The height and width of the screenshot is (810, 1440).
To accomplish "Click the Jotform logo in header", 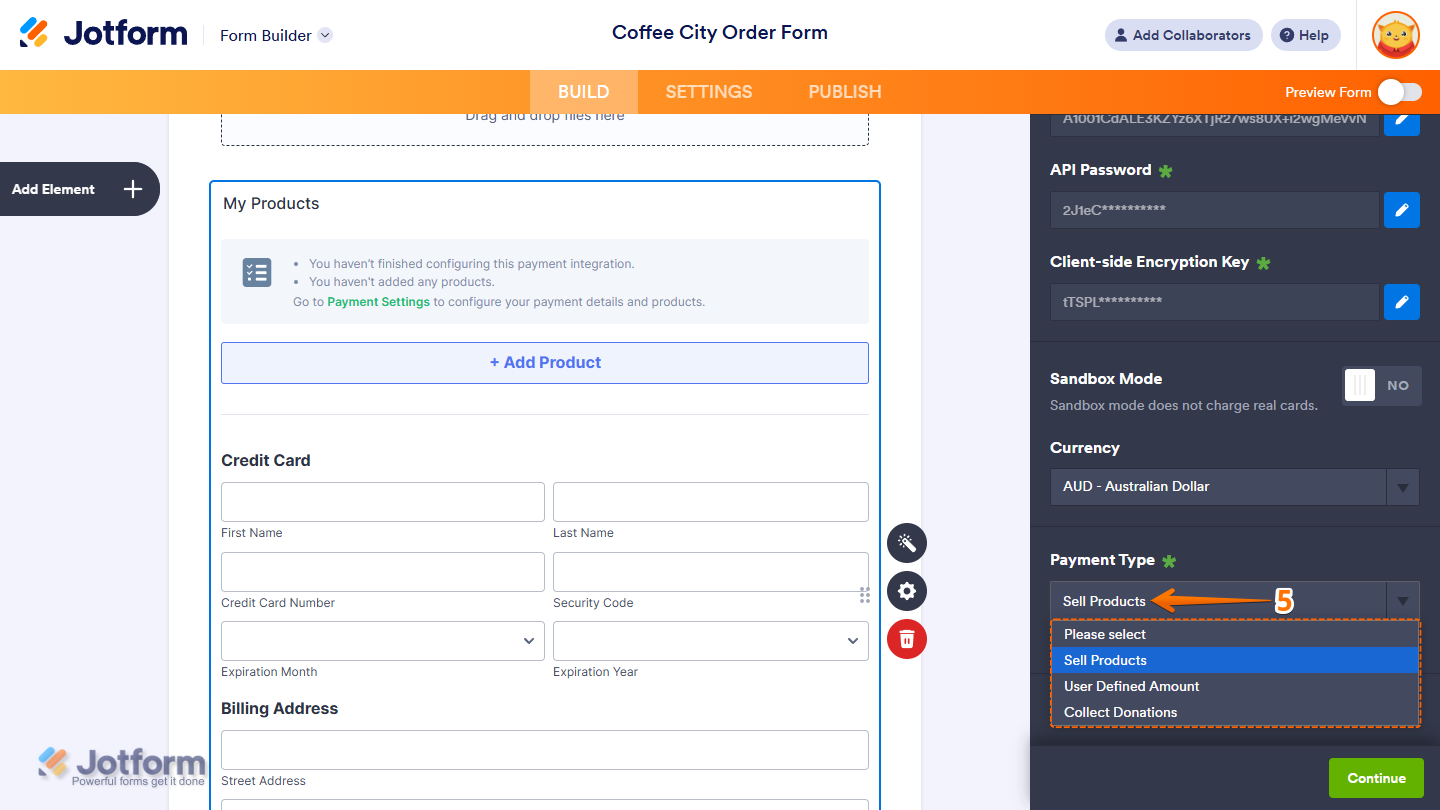I will click(x=104, y=34).
